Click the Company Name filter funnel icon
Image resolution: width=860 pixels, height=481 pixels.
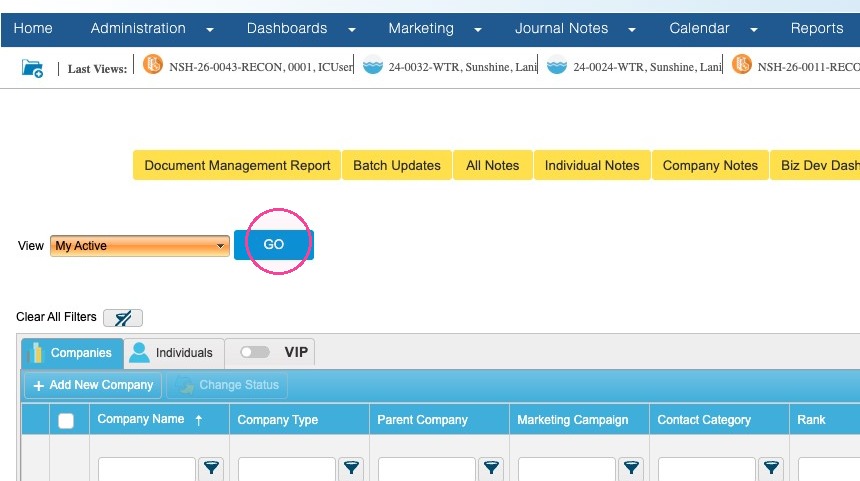[x=211, y=468]
